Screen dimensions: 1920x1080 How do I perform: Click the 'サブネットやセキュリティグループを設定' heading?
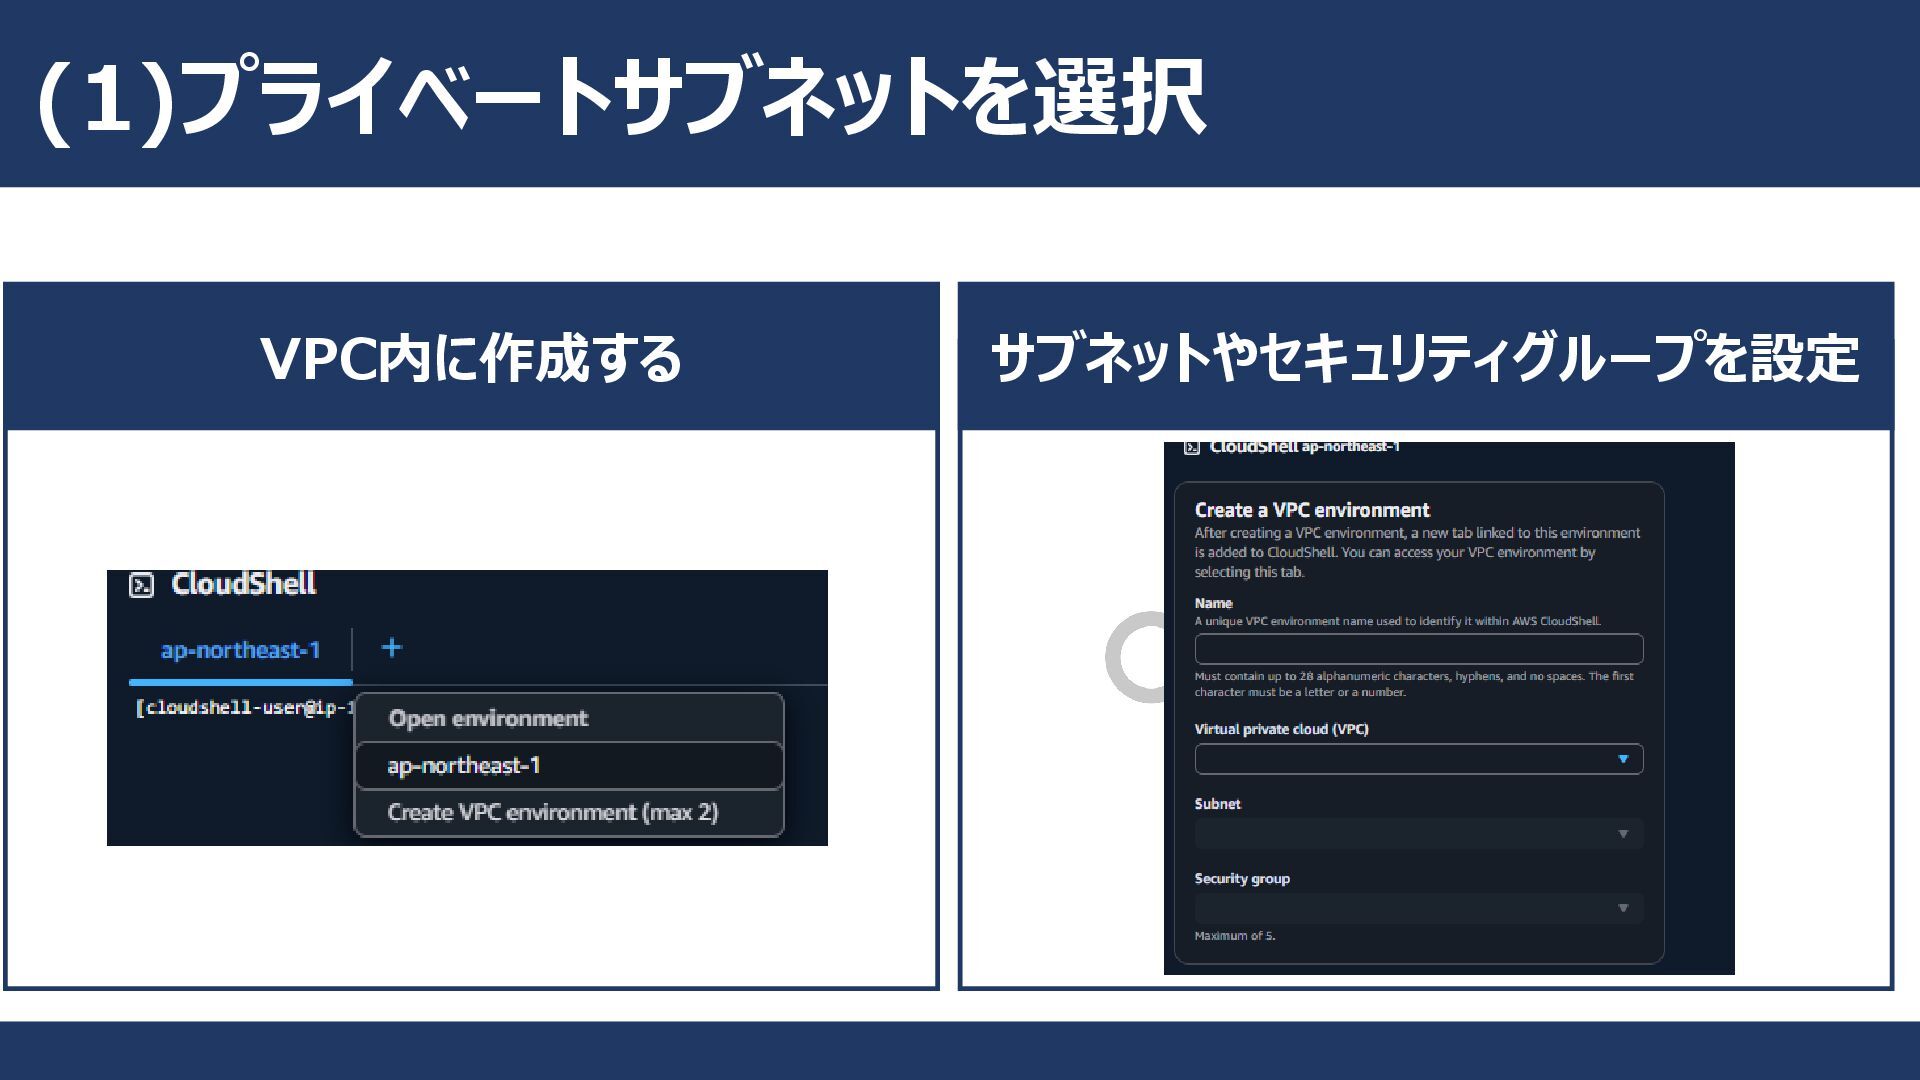[1425, 358]
